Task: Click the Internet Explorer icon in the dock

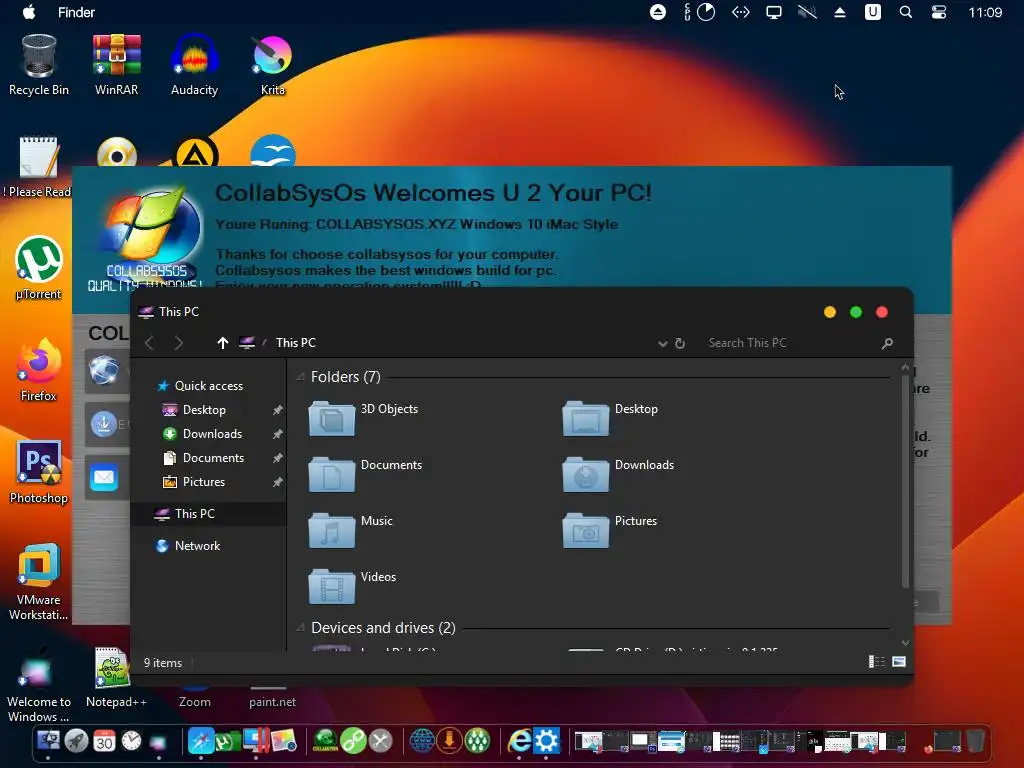Action: point(519,741)
